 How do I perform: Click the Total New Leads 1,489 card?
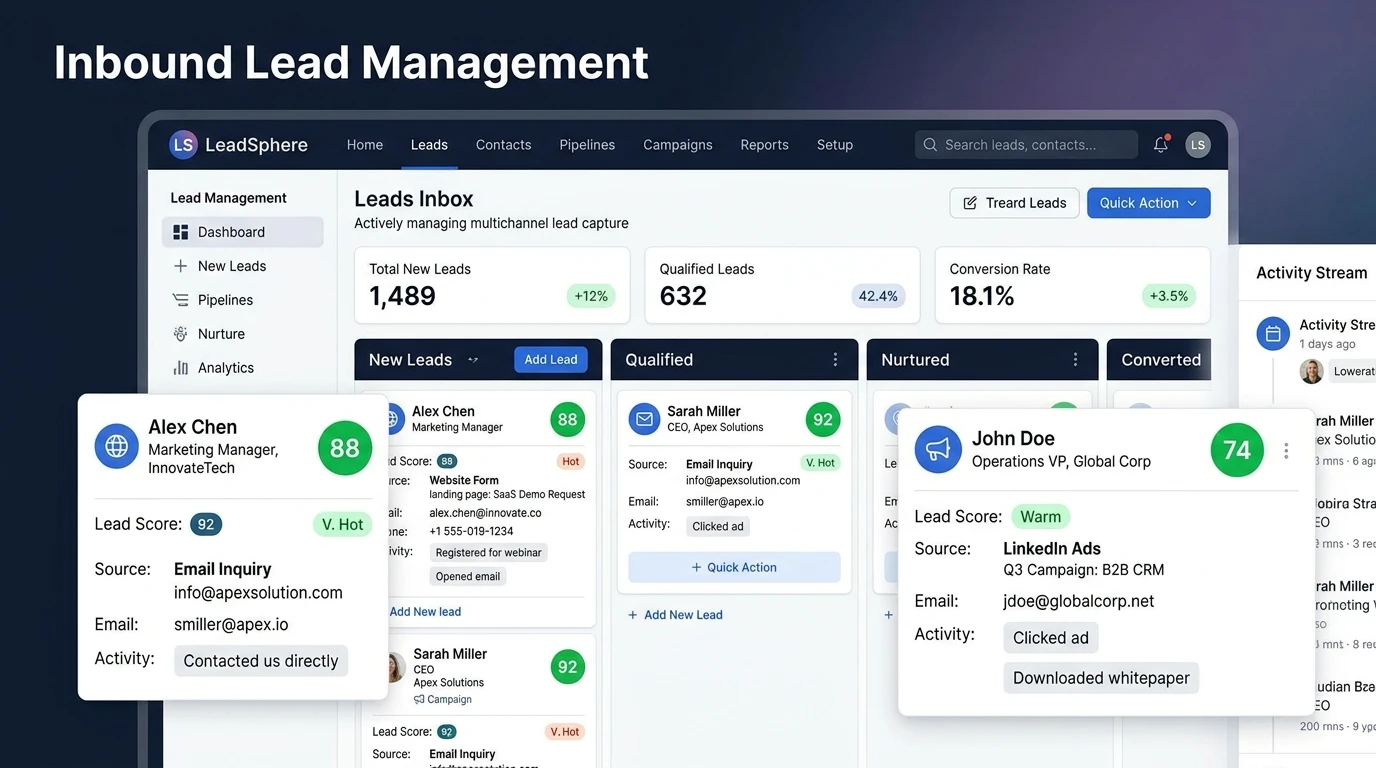click(493, 286)
